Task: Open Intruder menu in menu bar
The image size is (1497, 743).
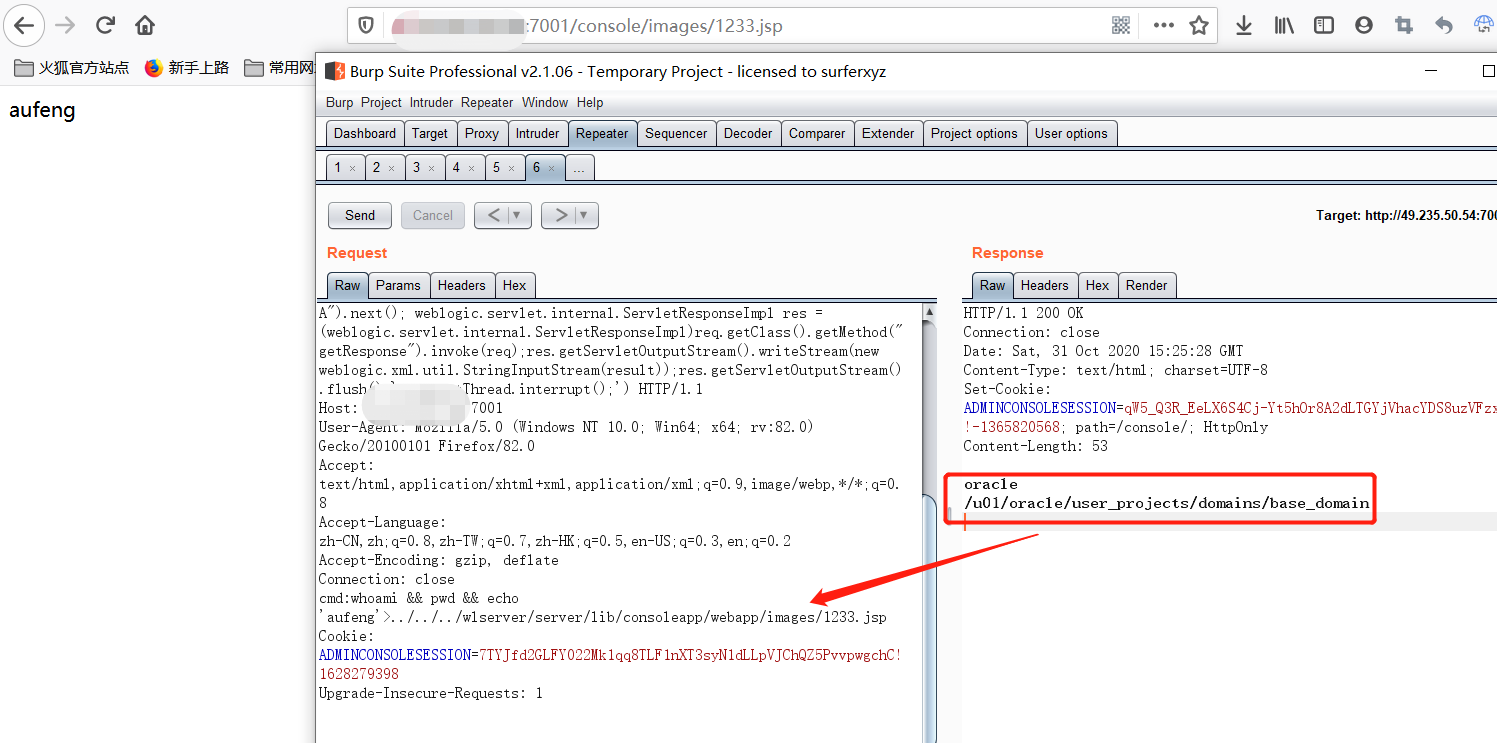Action: click(430, 102)
